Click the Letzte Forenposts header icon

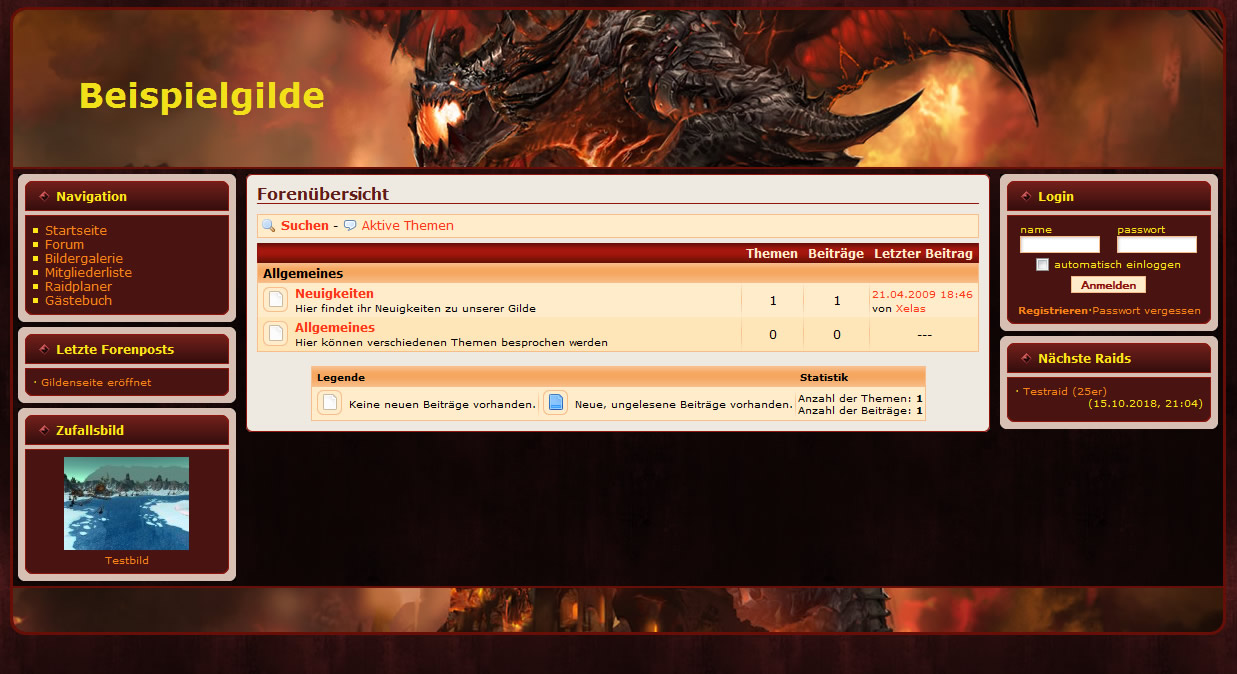tap(44, 349)
